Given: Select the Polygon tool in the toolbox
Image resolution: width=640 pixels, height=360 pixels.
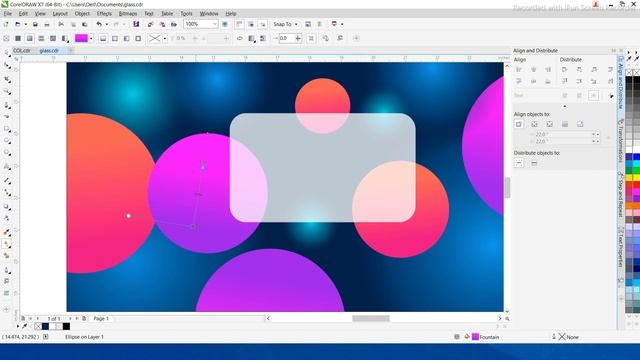Looking at the screenshot, I should click(7, 153).
